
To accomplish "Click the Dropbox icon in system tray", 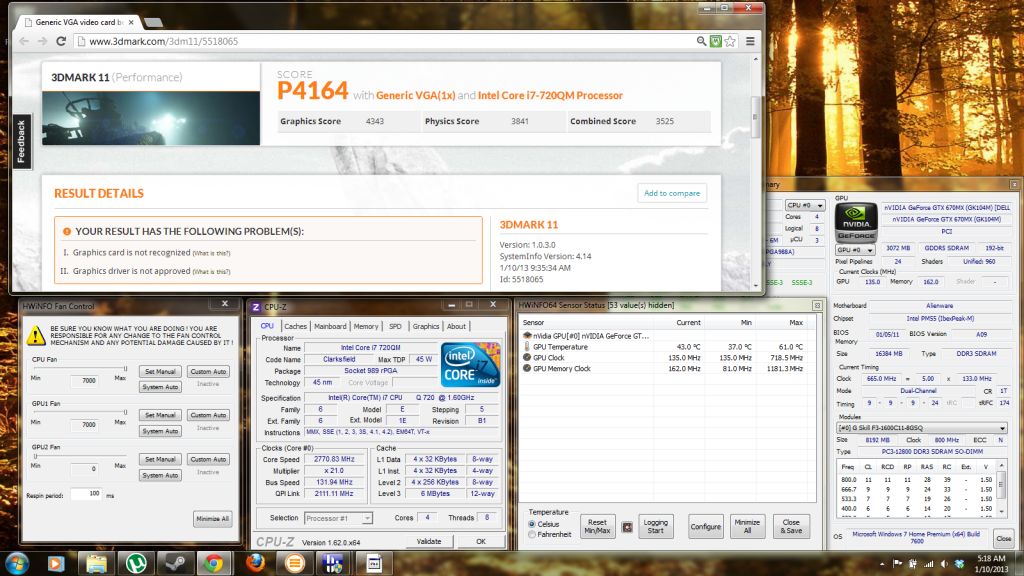I will 959,564.
